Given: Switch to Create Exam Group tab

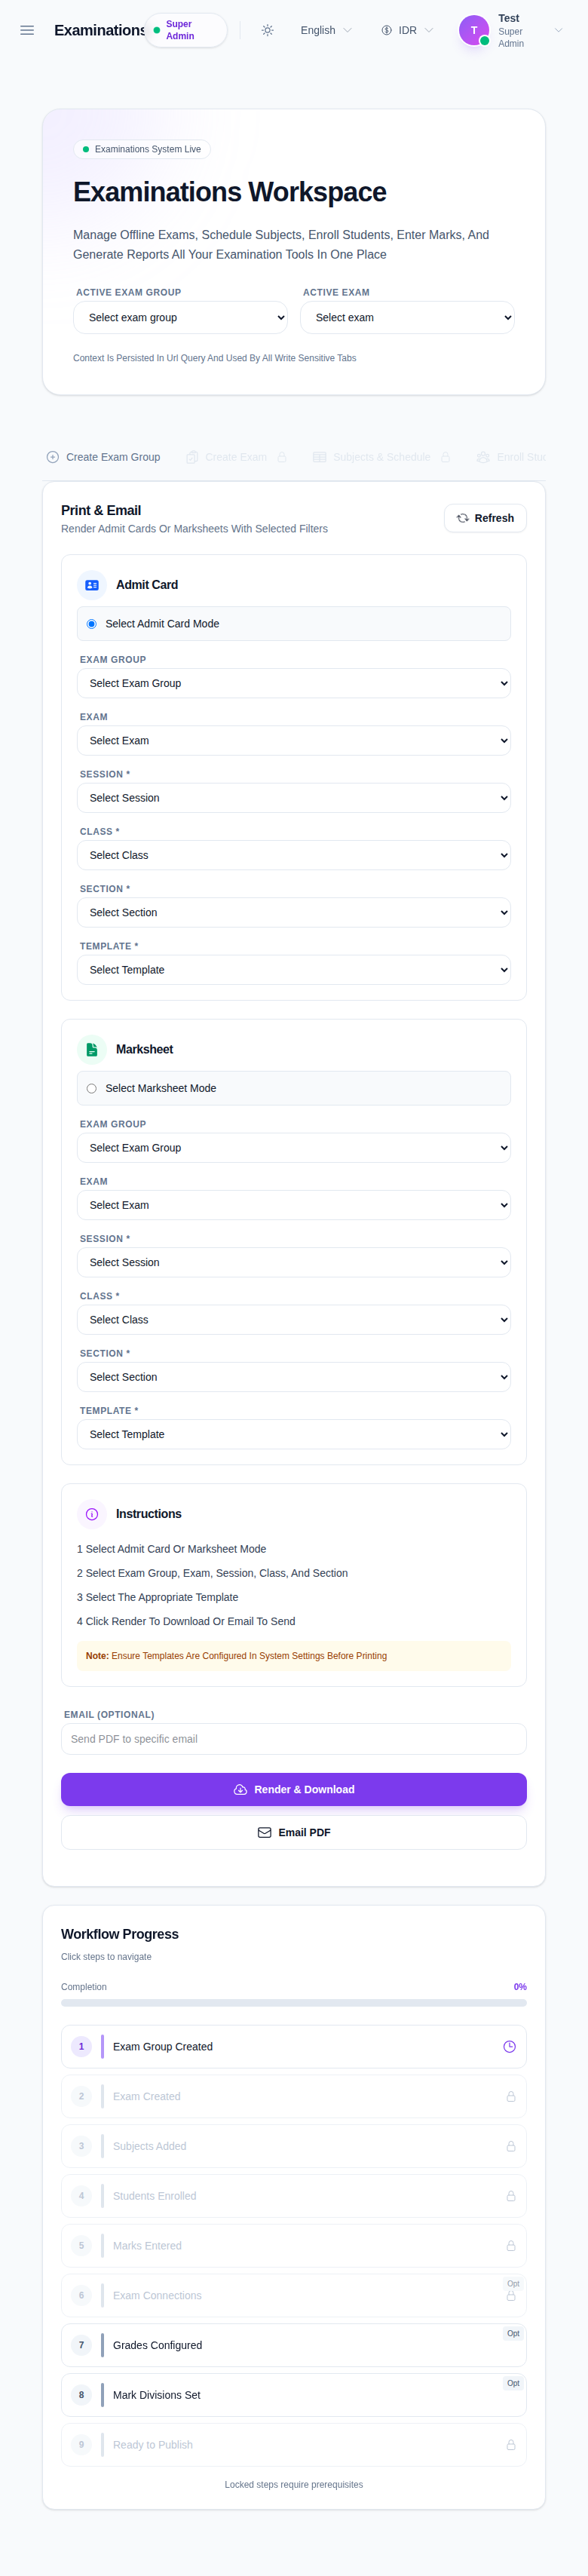Looking at the screenshot, I should tap(103, 457).
